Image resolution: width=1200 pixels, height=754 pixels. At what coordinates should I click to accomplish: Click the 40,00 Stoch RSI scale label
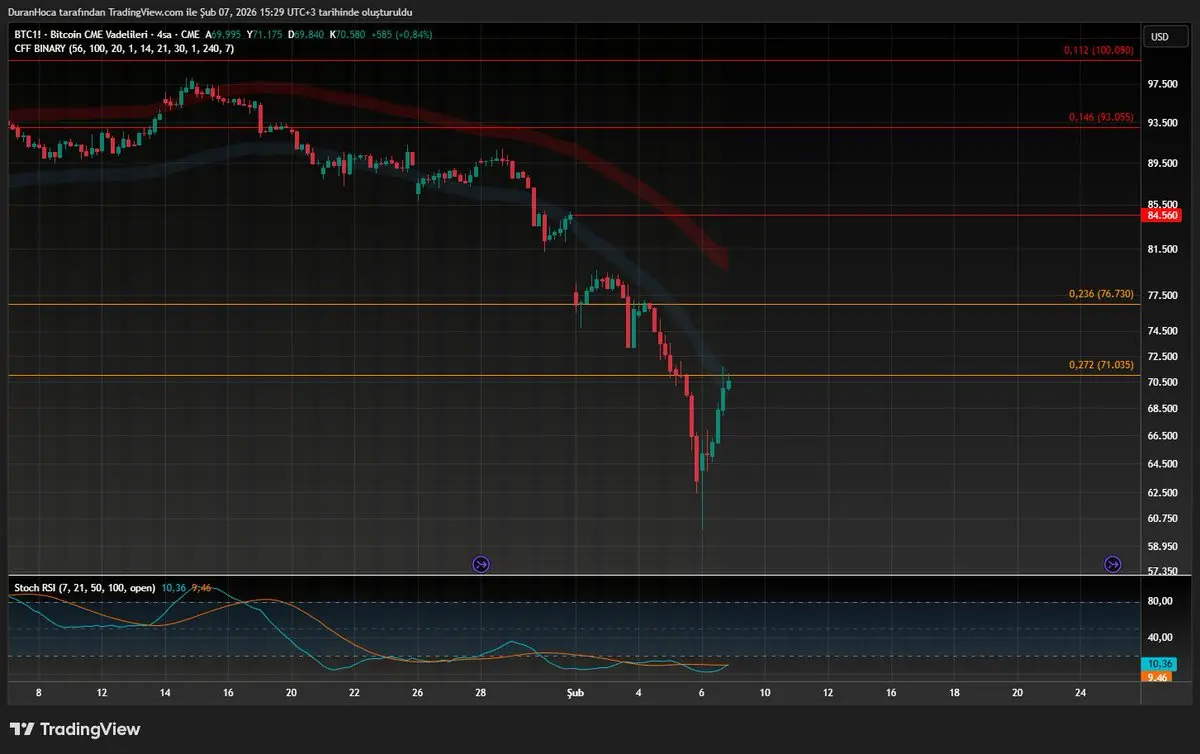[1160, 637]
